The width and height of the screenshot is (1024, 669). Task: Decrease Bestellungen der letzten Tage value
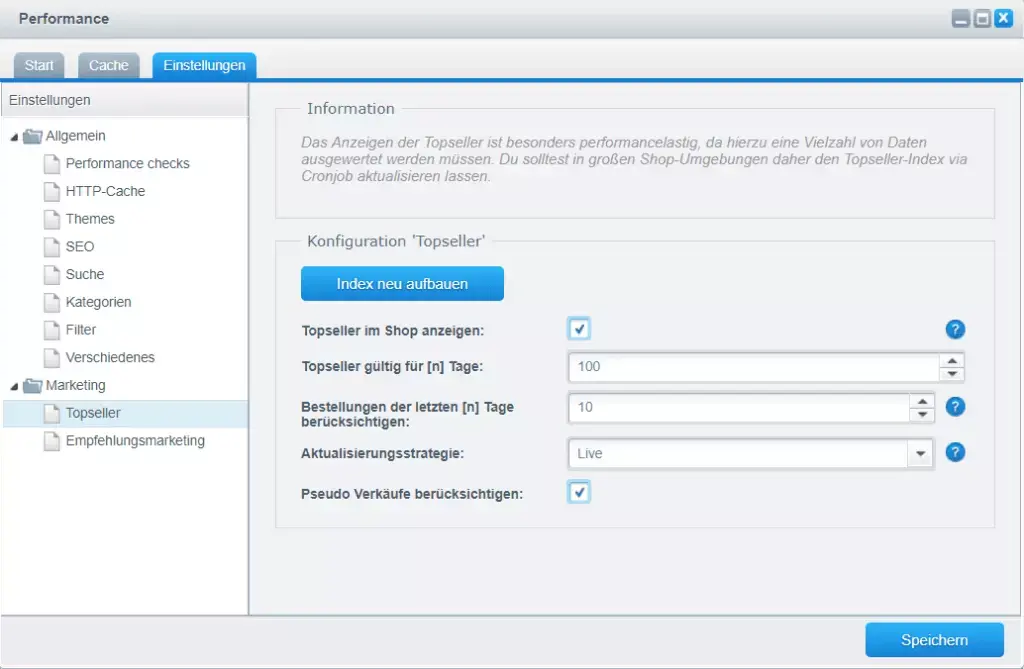pyautogui.click(x=922, y=415)
